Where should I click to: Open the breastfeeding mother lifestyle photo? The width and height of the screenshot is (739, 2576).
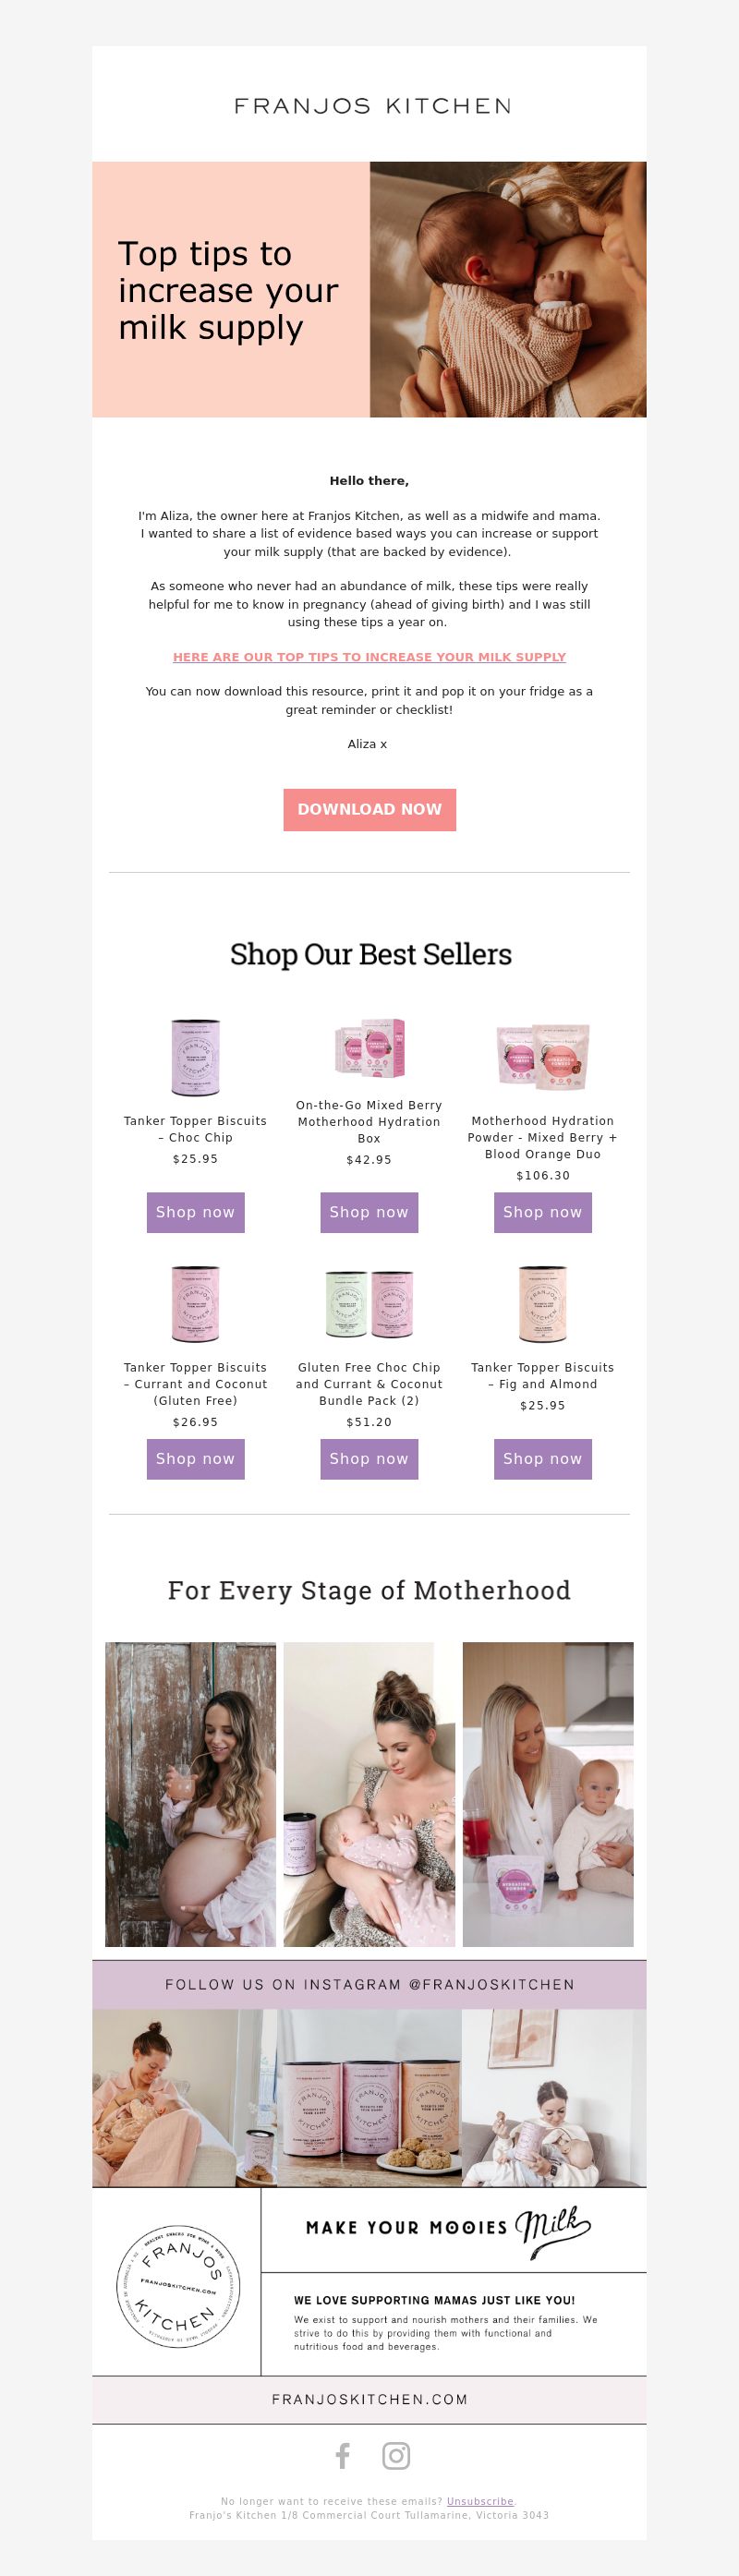pyautogui.click(x=369, y=1793)
